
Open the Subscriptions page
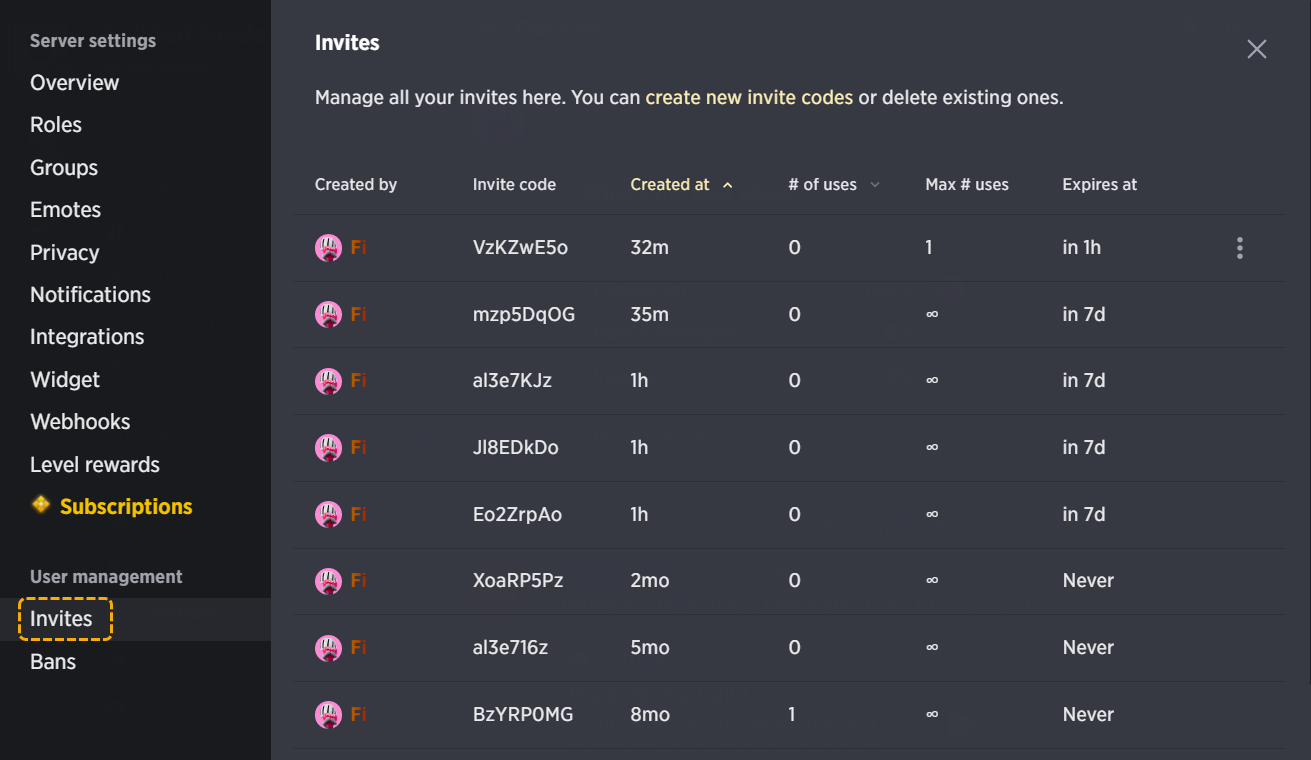[x=126, y=507]
